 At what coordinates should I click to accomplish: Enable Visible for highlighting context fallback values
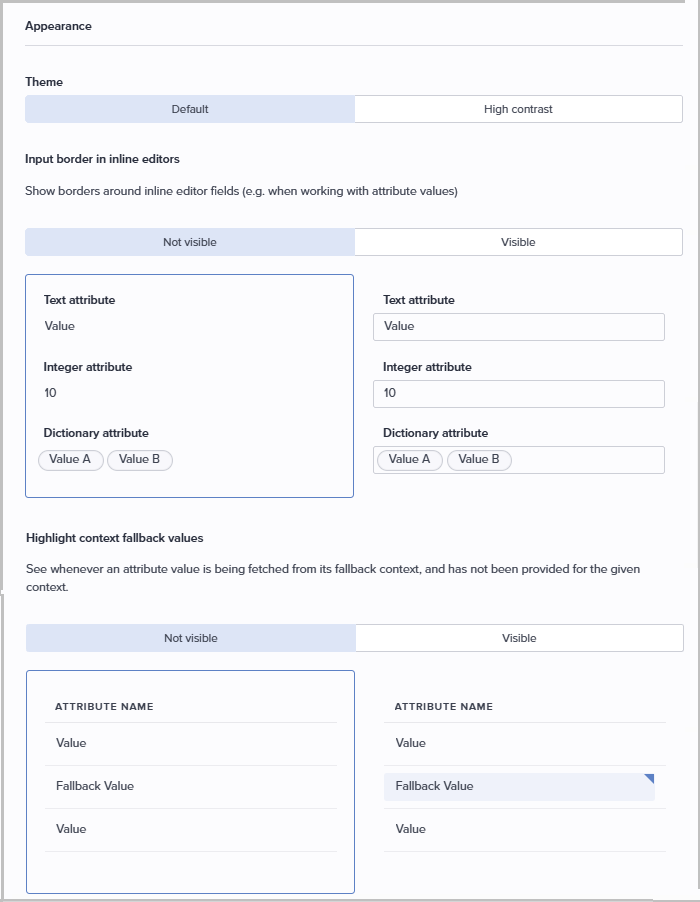point(519,638)
